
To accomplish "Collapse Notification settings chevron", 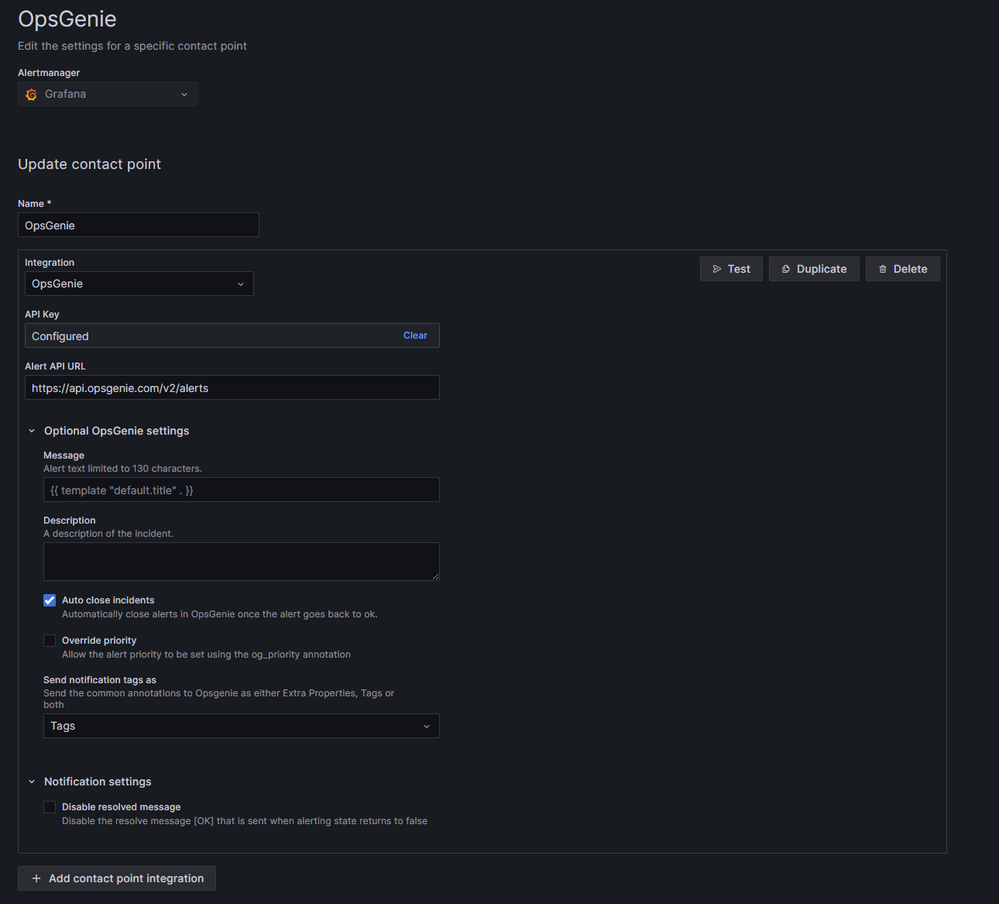I will coord(32,781).
